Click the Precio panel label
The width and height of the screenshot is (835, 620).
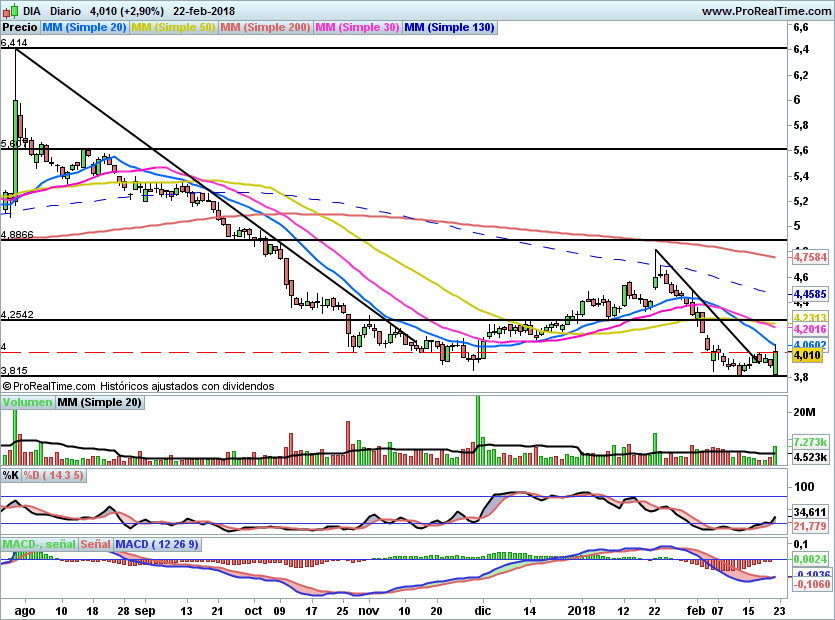point(20,27)
